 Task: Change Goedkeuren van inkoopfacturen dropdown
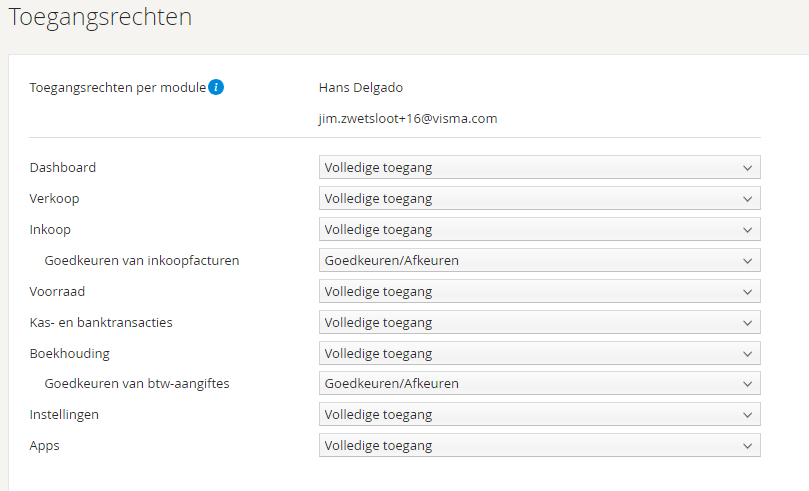tap(539, 261)
